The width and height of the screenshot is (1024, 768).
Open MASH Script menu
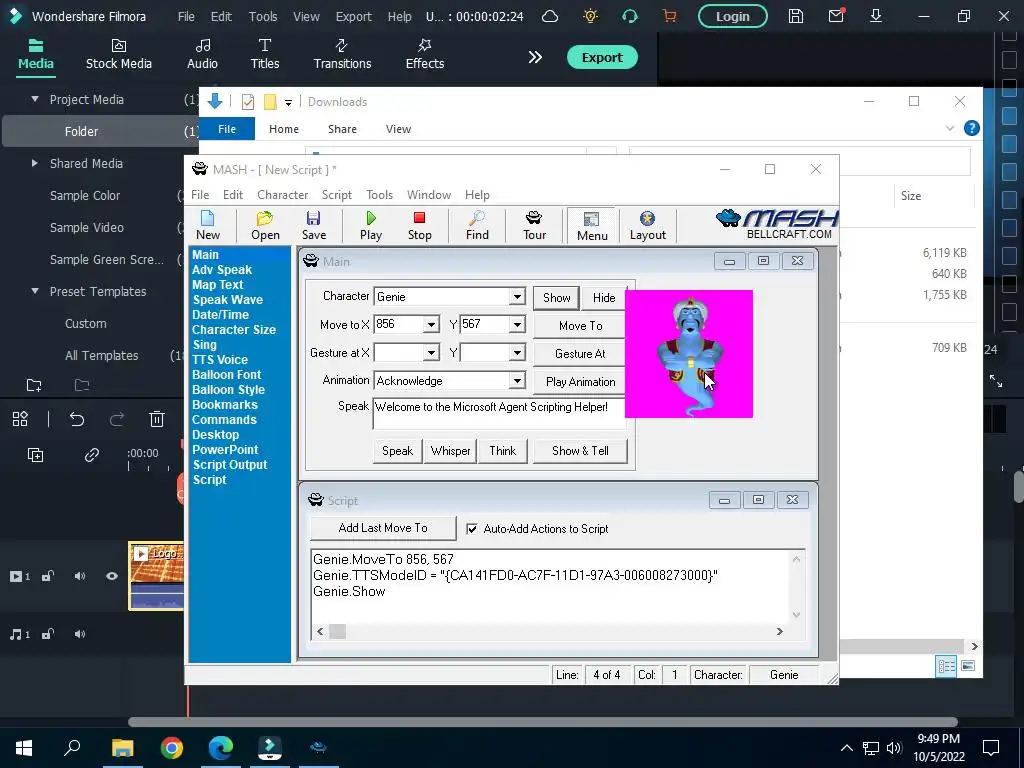coord(337,195)
